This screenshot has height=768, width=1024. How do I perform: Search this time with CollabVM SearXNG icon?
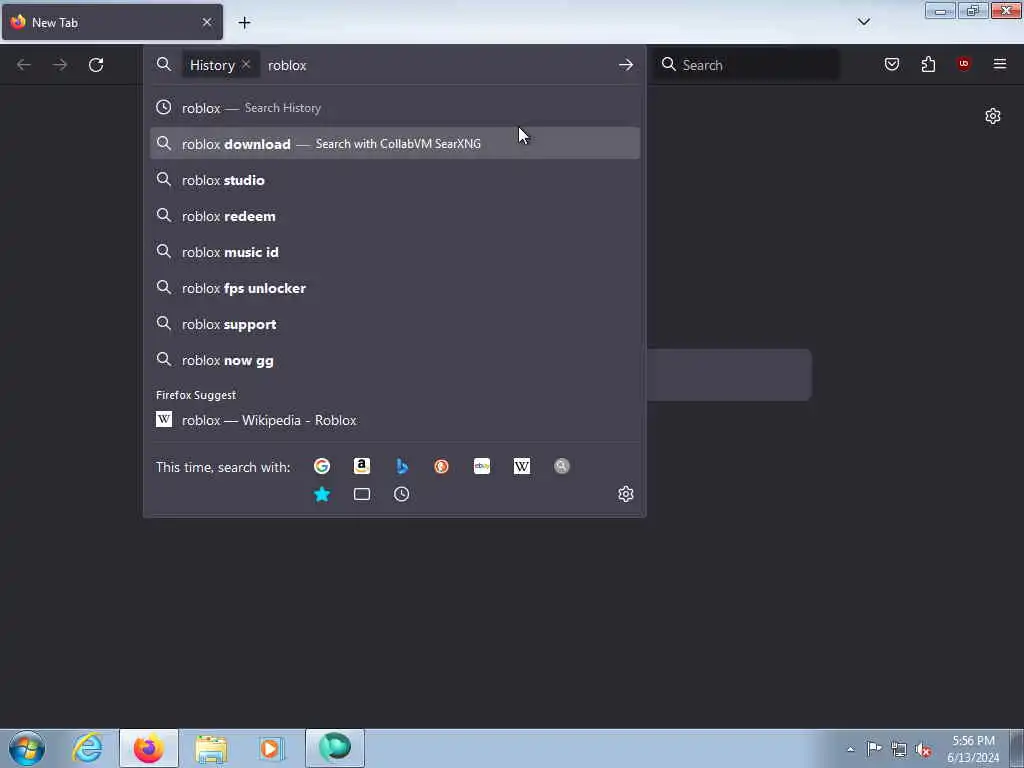coord(562,466)
